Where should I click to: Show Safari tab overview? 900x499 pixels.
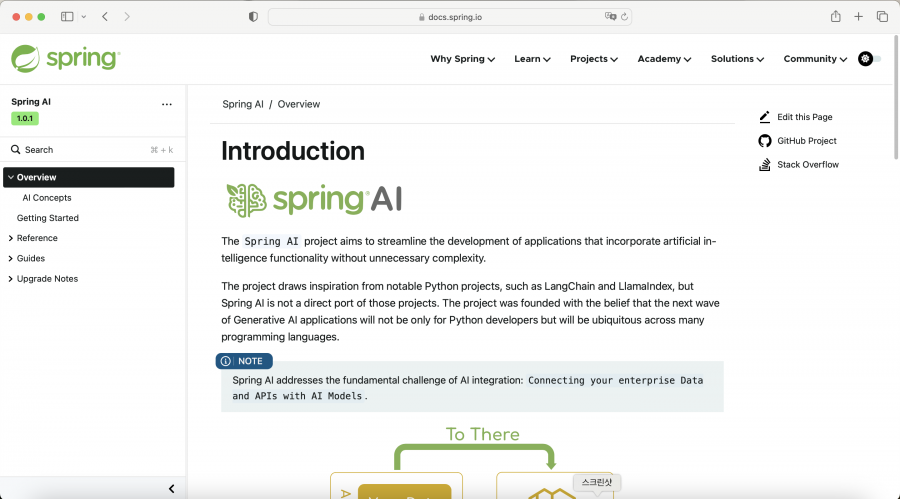coord(882,17)
